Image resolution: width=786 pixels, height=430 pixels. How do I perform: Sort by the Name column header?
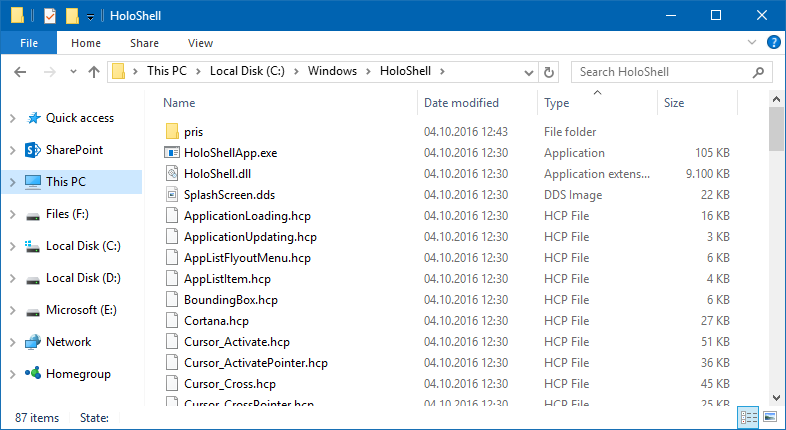pos(179,103)
